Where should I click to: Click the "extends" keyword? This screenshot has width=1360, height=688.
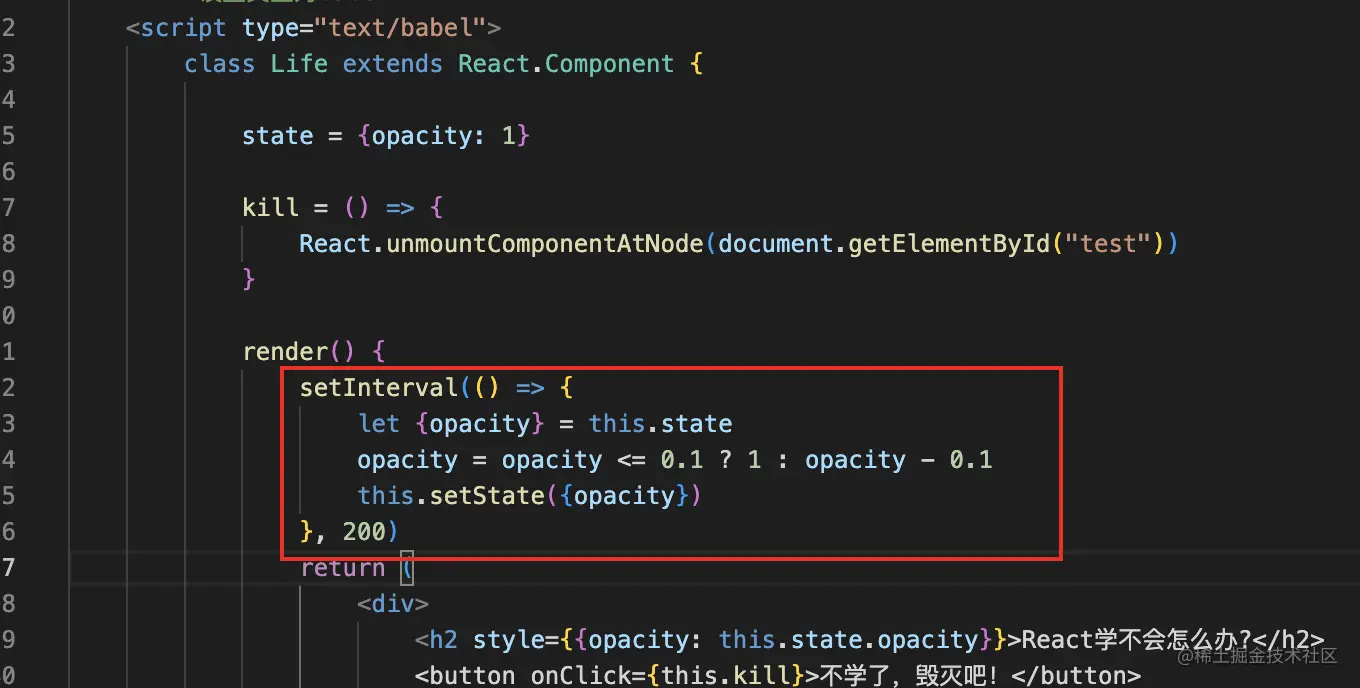393,63
